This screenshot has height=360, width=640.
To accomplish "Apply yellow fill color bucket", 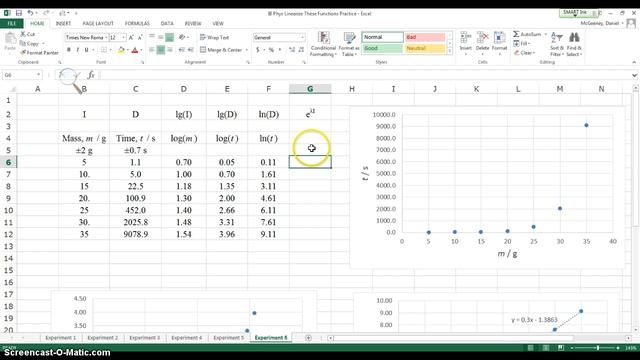I will [x=121, y=50].
